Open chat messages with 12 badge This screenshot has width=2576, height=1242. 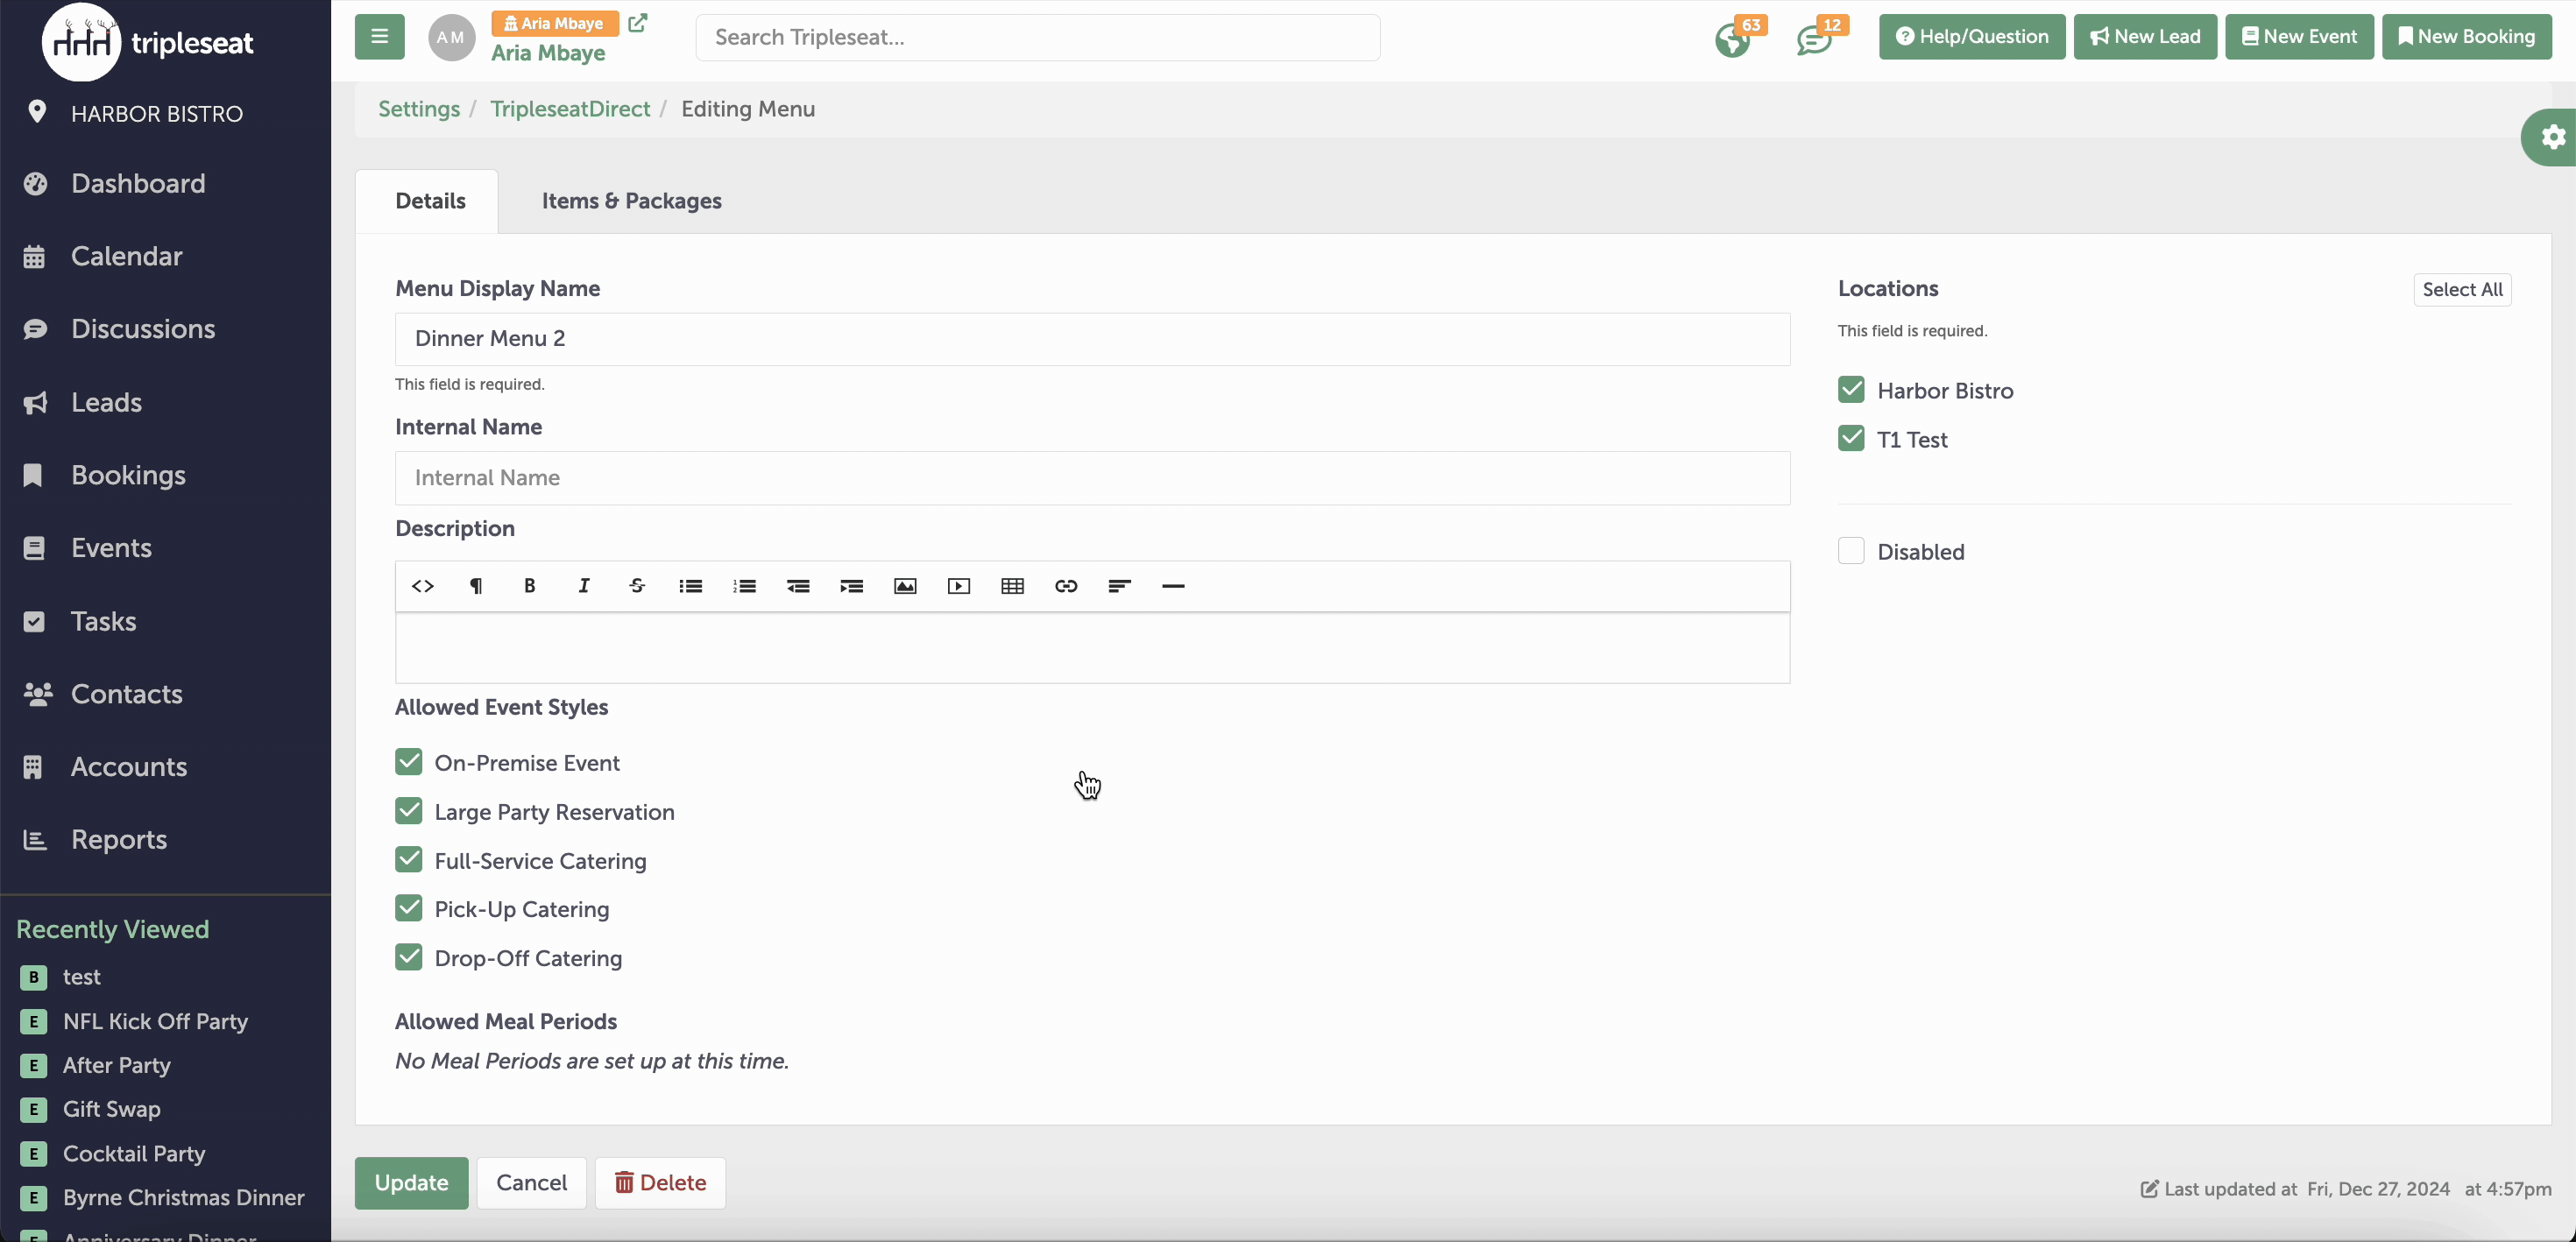1814,40
